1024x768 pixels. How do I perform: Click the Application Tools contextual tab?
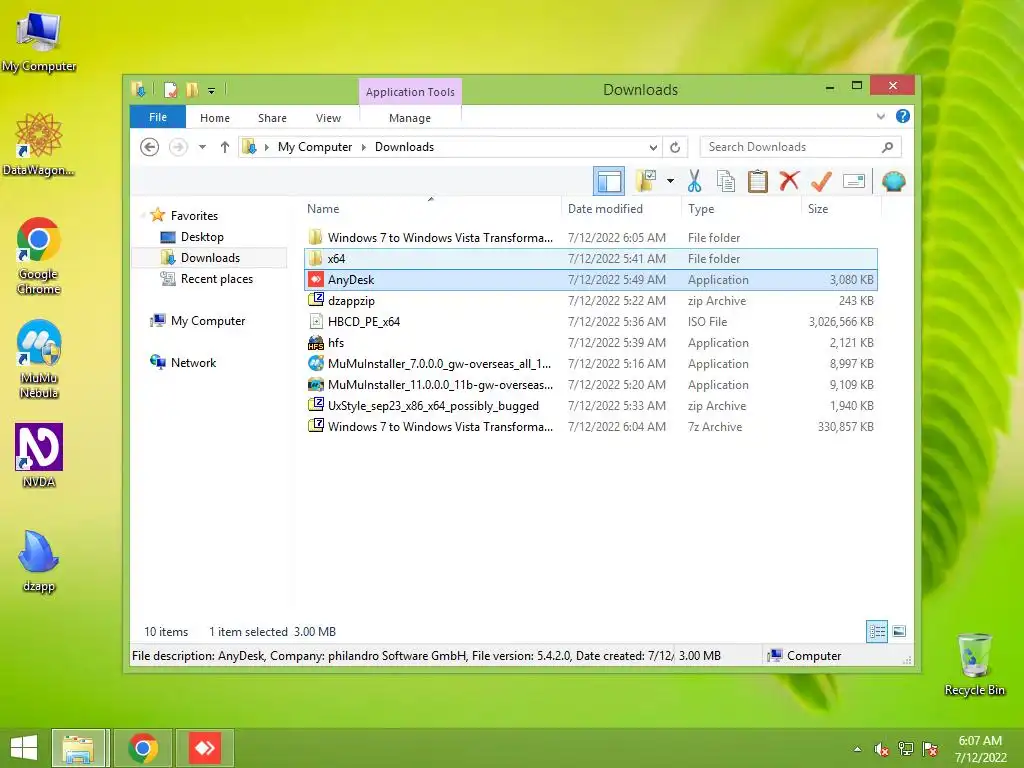point(410,91)
